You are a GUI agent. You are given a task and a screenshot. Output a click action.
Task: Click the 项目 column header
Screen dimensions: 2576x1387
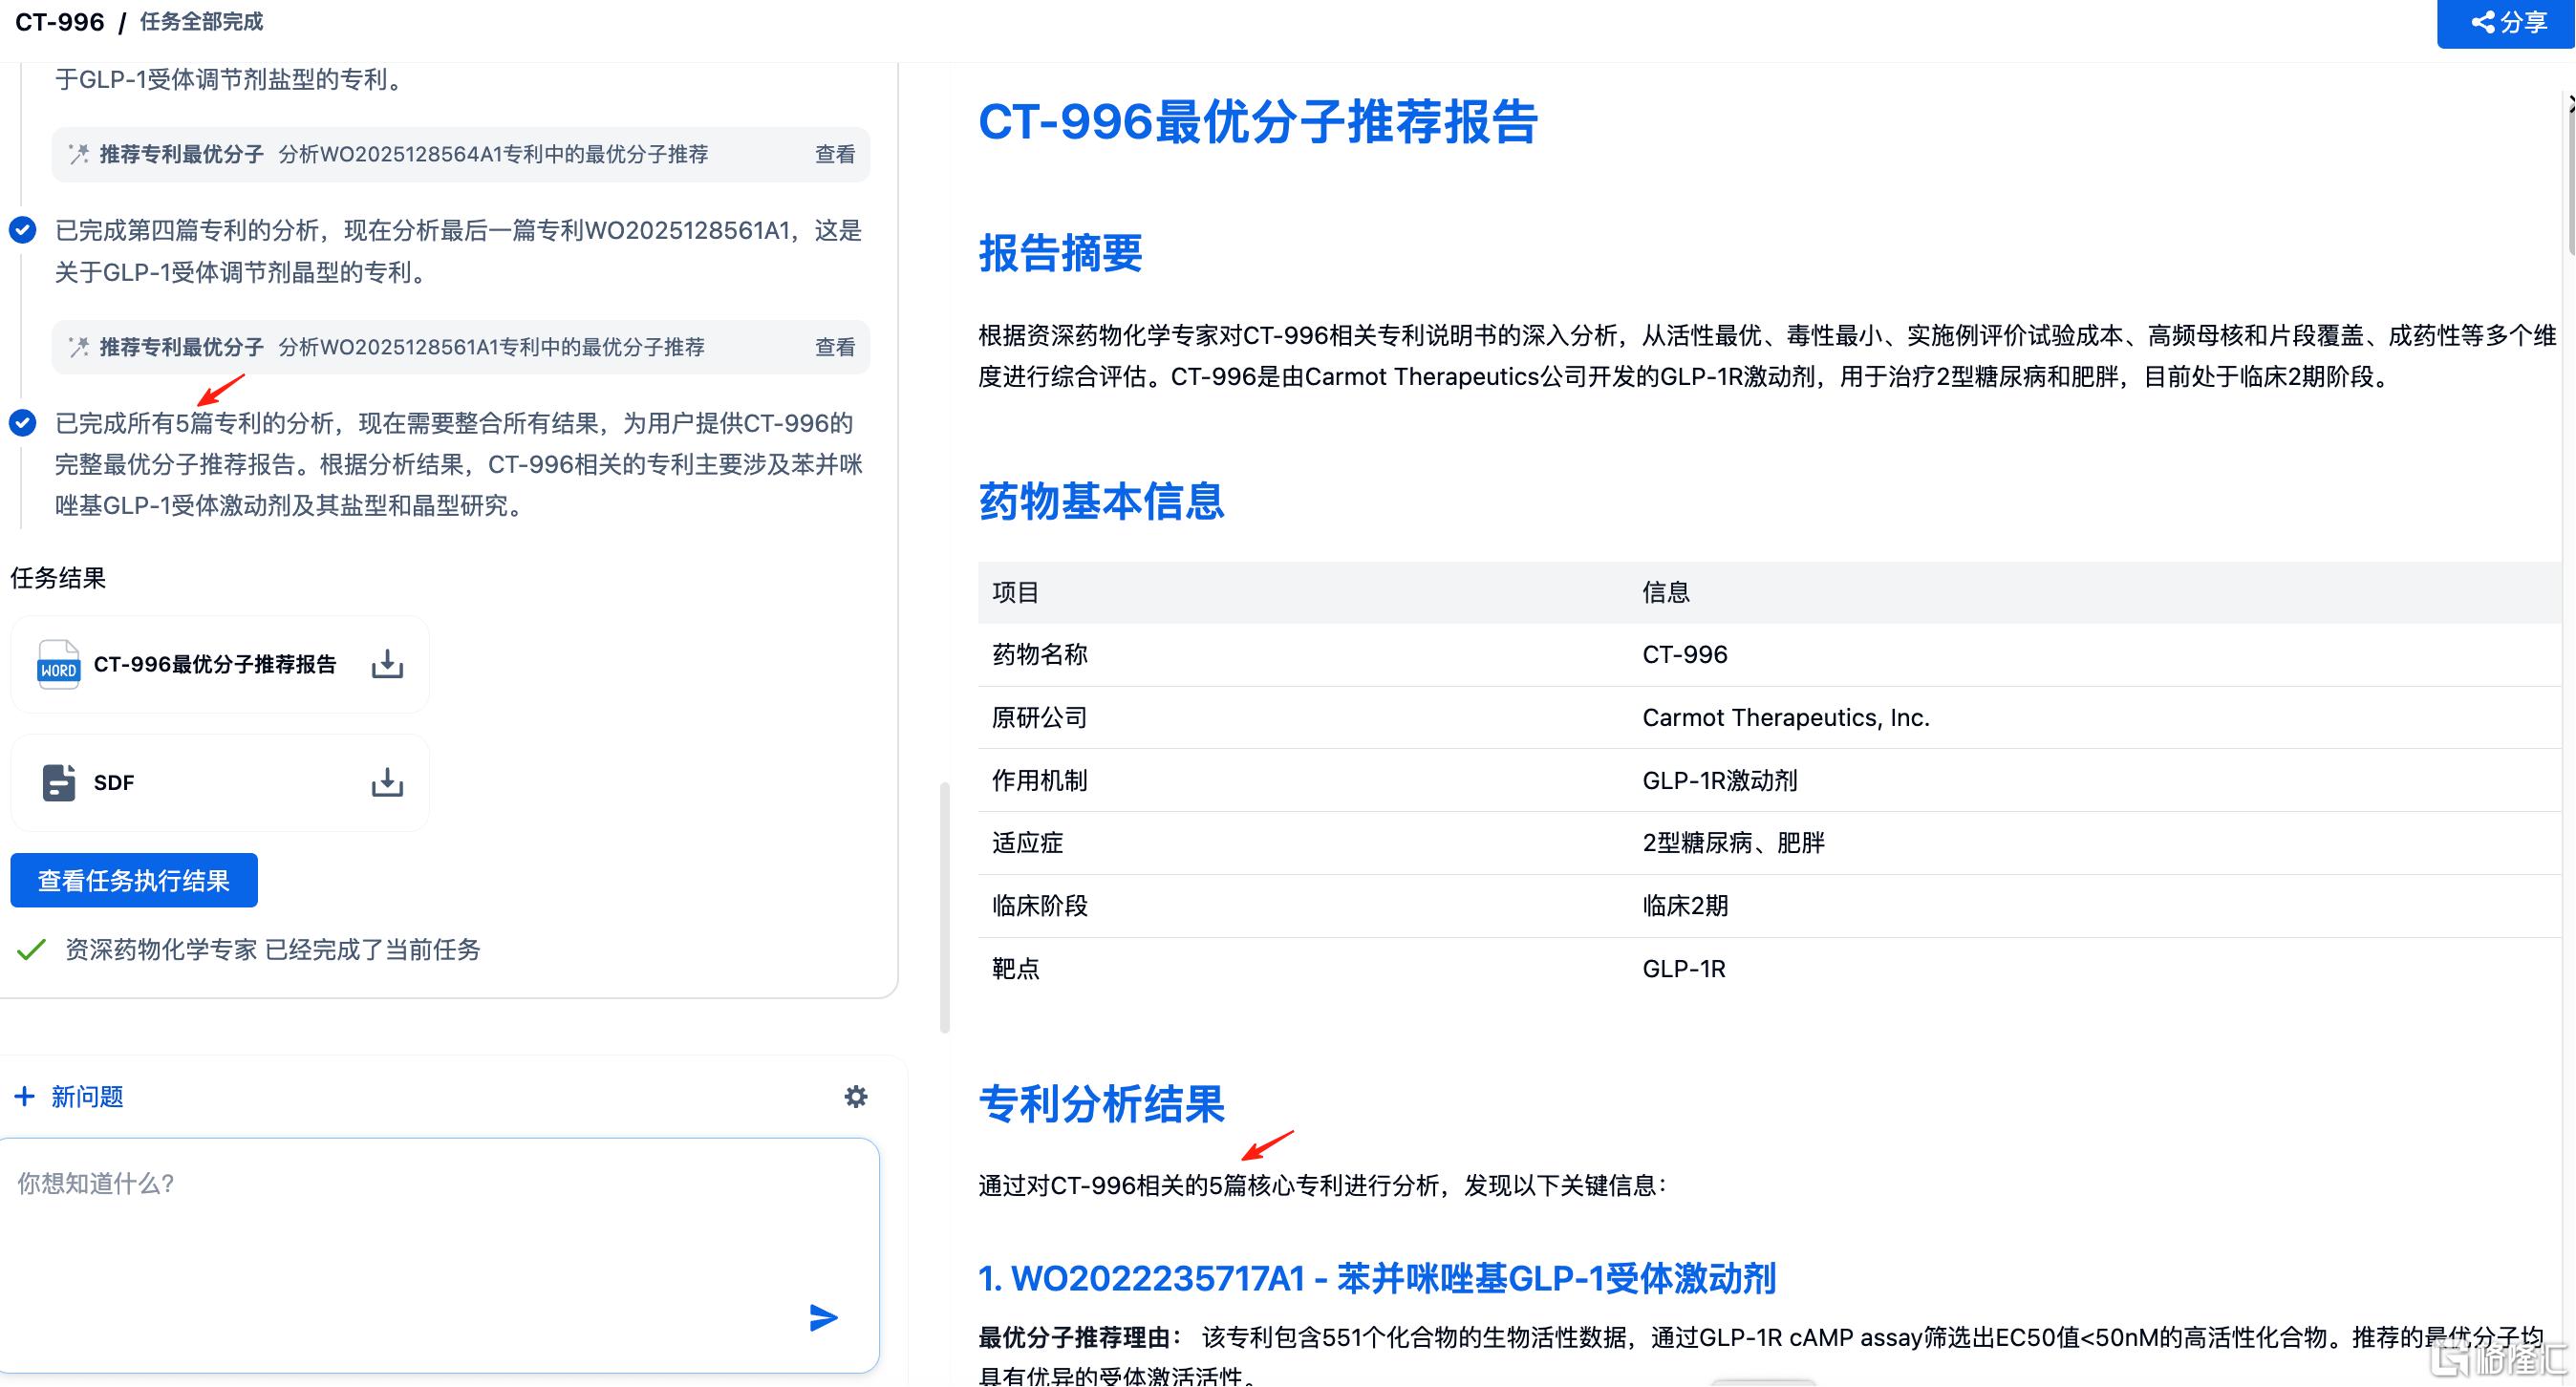pyautogui.click(x=1015, y=593)
